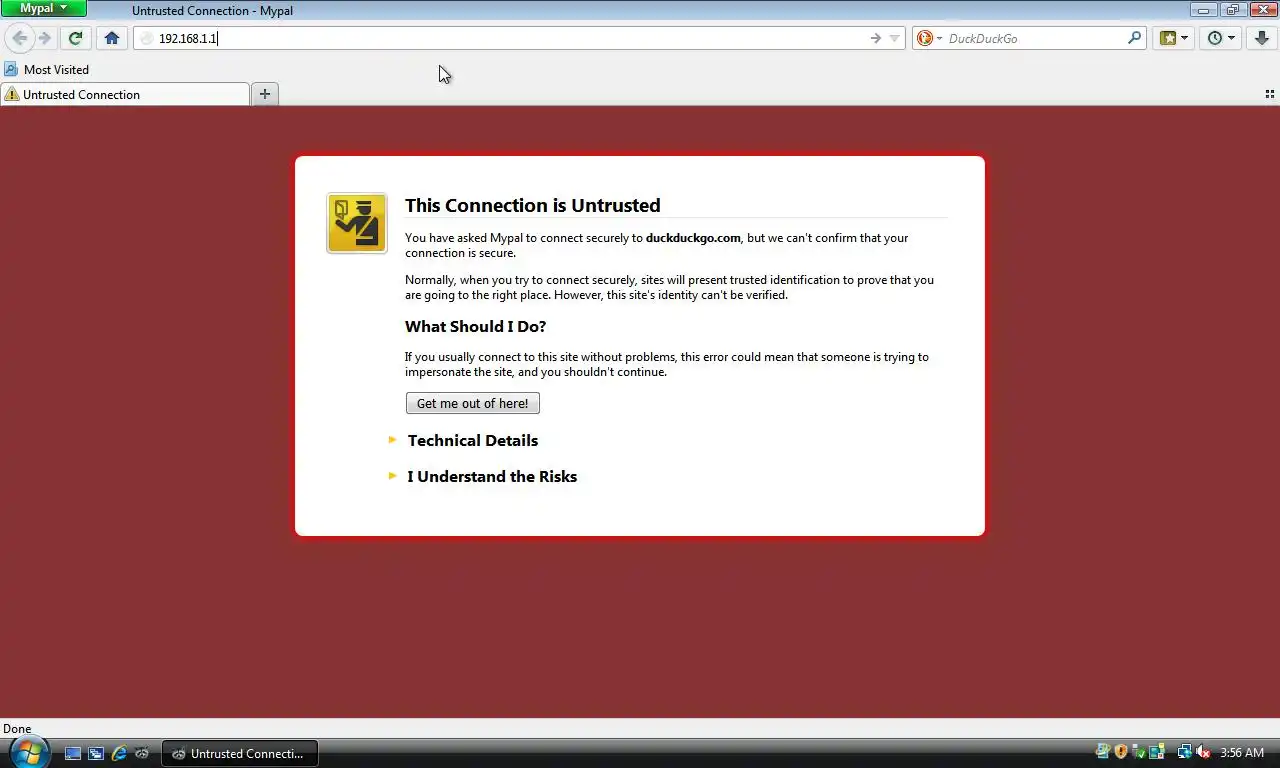Open the Windows Start orb
1280x768 pixels.
click(28, 752)
